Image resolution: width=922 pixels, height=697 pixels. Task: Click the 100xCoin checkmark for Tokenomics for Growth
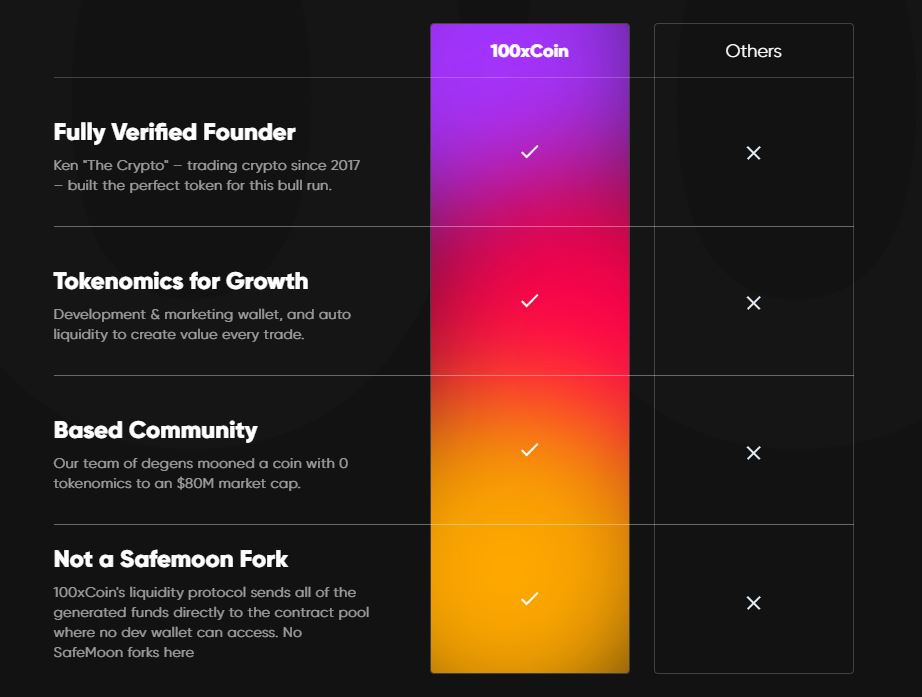point(530,301)
